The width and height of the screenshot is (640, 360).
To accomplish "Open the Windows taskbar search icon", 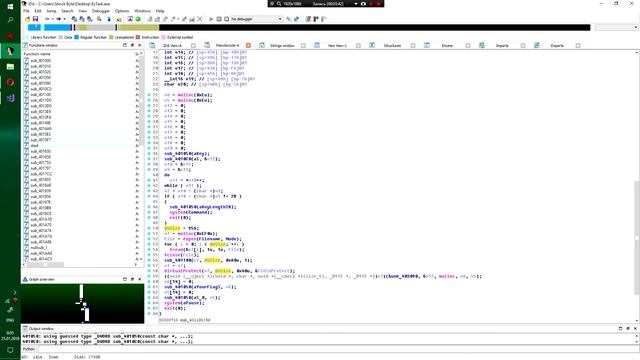I will (10, 20).
